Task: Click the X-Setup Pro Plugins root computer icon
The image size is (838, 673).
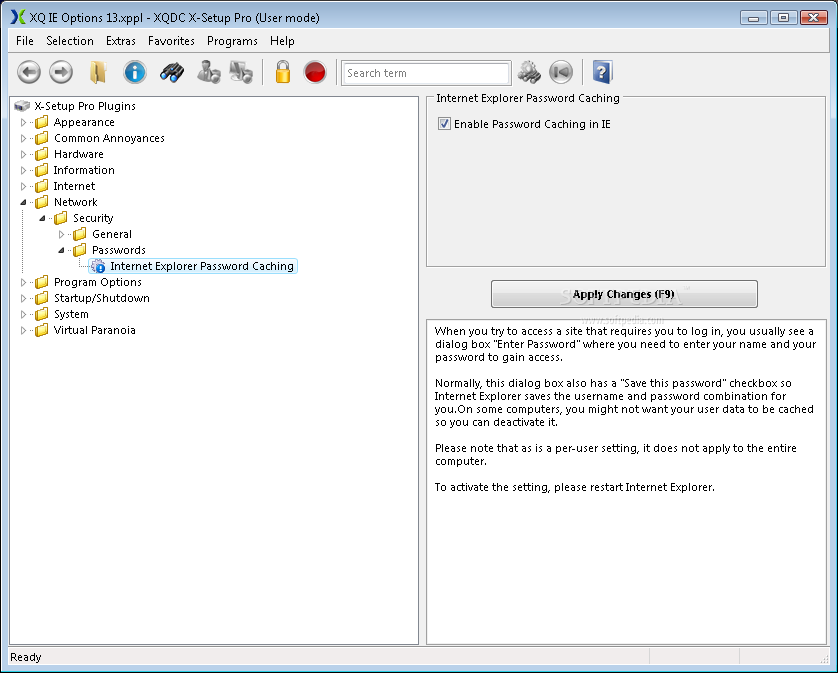Action: tap(22, 106)
